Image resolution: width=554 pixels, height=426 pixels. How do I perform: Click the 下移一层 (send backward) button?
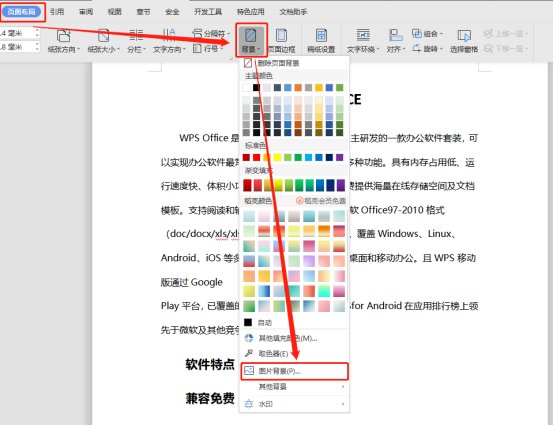click(506, 48)
